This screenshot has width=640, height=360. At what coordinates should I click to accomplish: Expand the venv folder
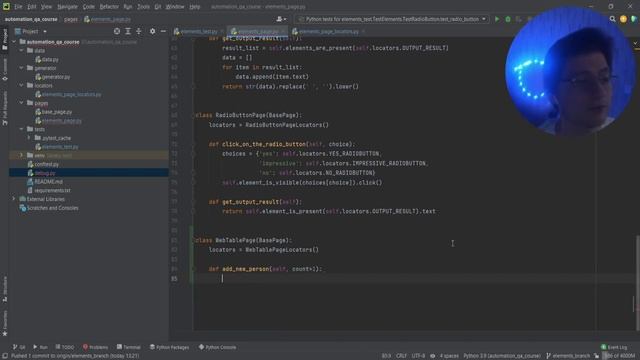tap(22, 155)
